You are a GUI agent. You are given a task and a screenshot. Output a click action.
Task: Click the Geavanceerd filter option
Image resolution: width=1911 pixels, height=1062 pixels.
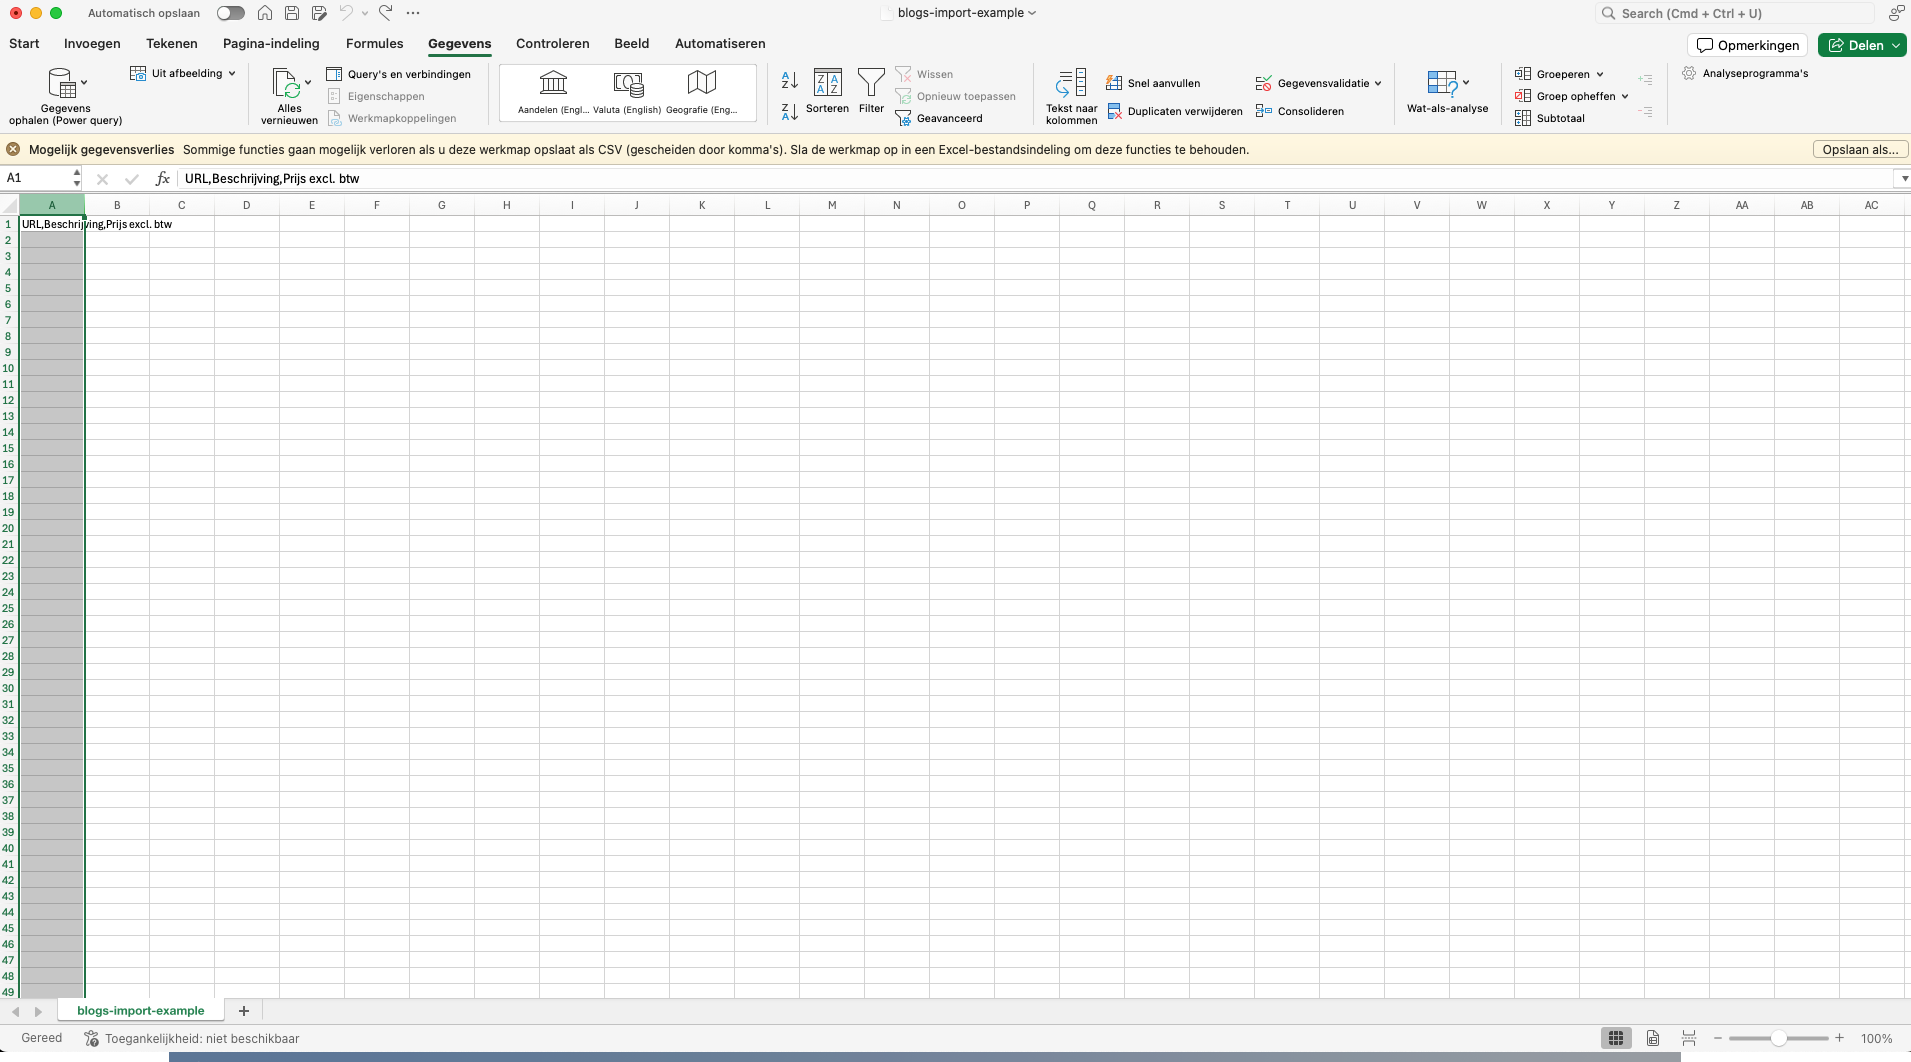click(939, 118)
